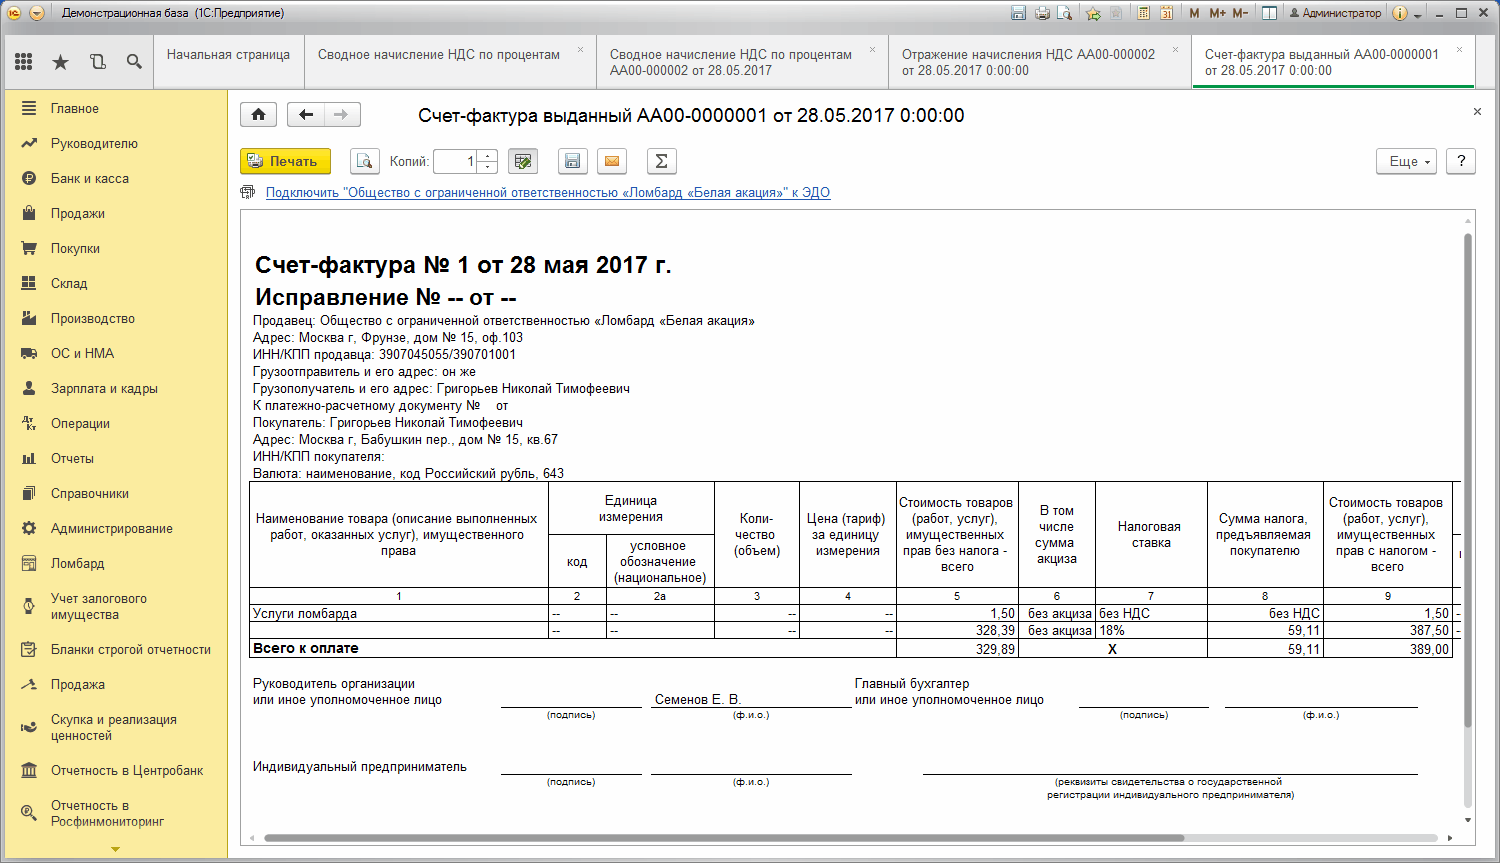Open the info (i) icon in title bar
1500x863 pixels.
[1399, 13]
